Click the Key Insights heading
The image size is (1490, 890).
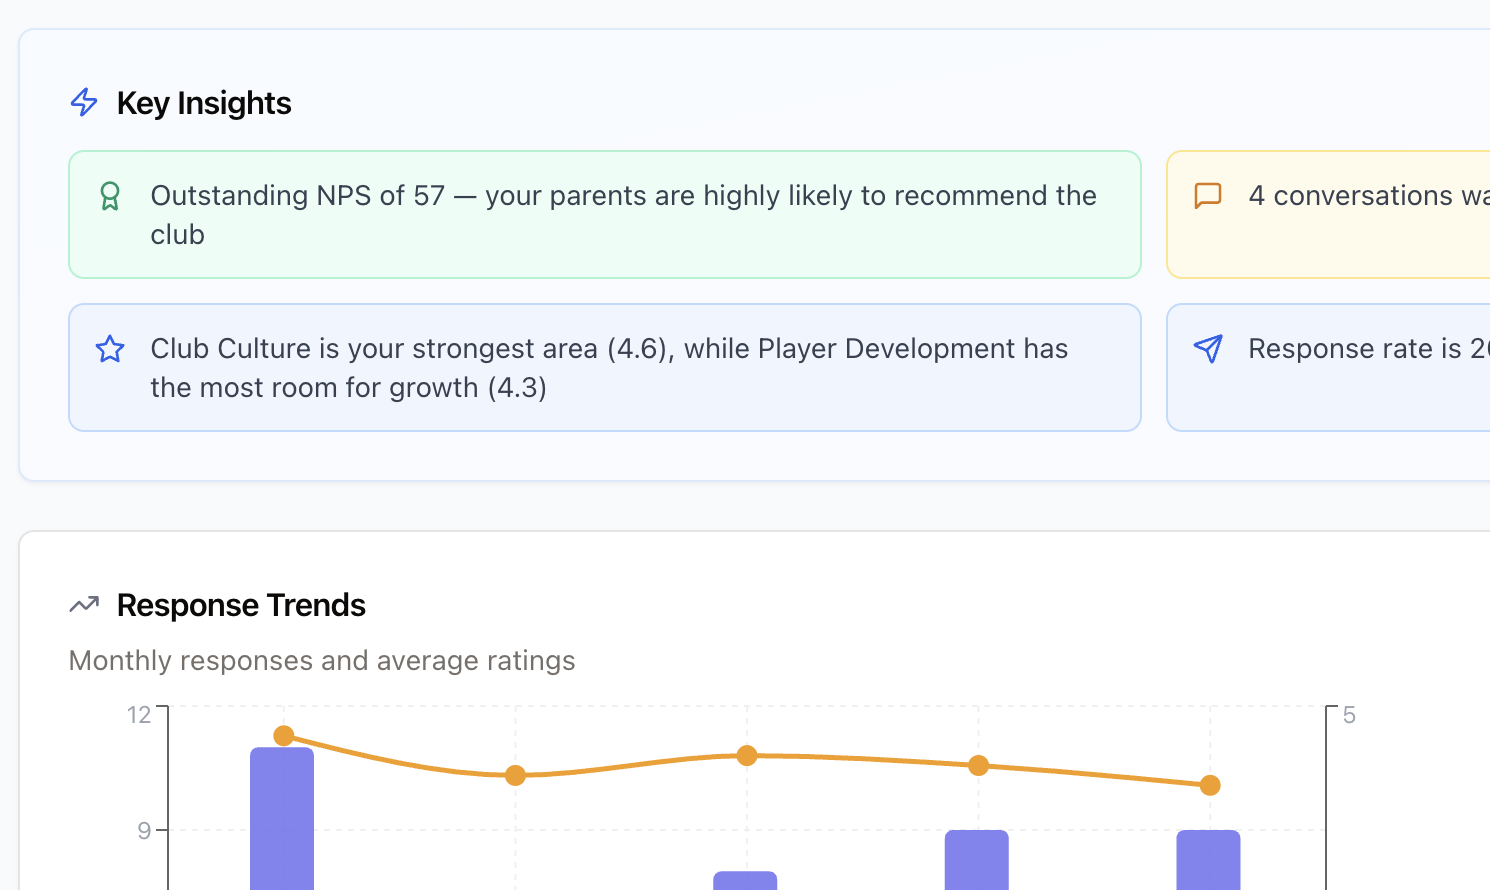204,102
